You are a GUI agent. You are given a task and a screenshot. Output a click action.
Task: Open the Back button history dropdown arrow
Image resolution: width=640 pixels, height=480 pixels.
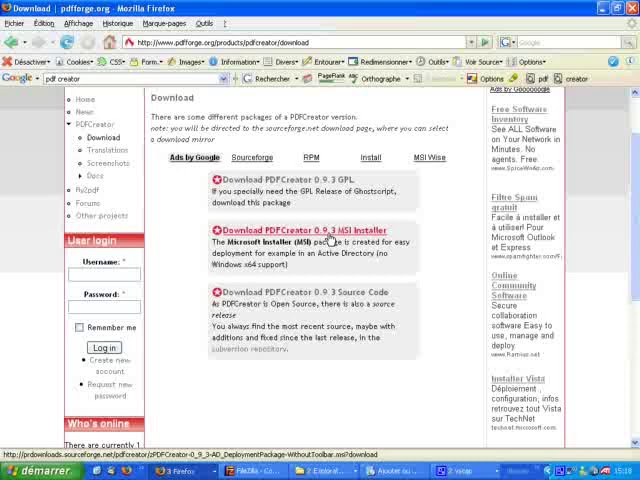pos(25,42)
